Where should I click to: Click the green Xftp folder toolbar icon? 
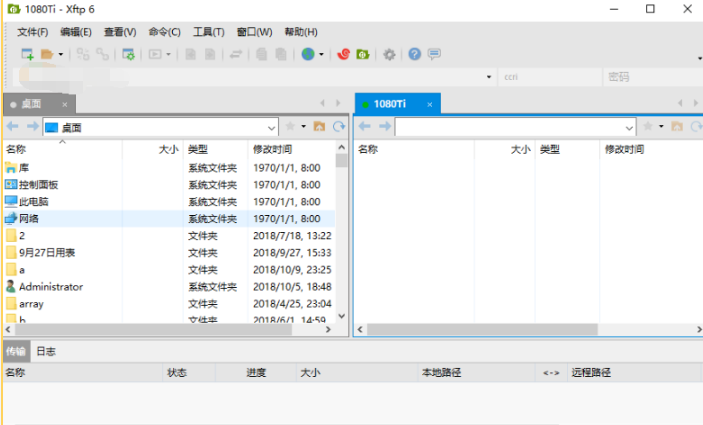(x=363, y=54)
